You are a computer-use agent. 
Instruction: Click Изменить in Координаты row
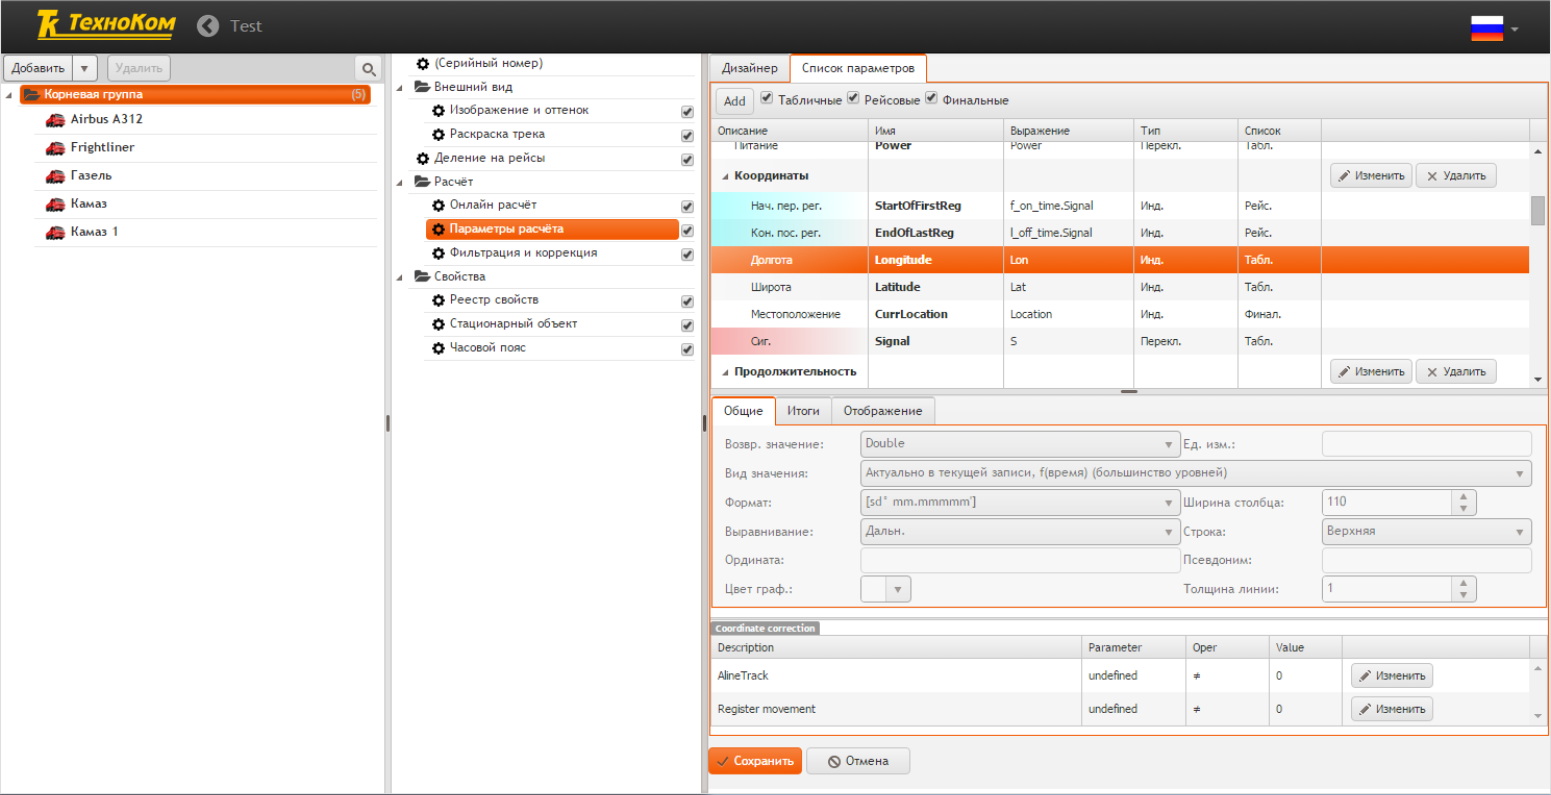click(1371, 176)
